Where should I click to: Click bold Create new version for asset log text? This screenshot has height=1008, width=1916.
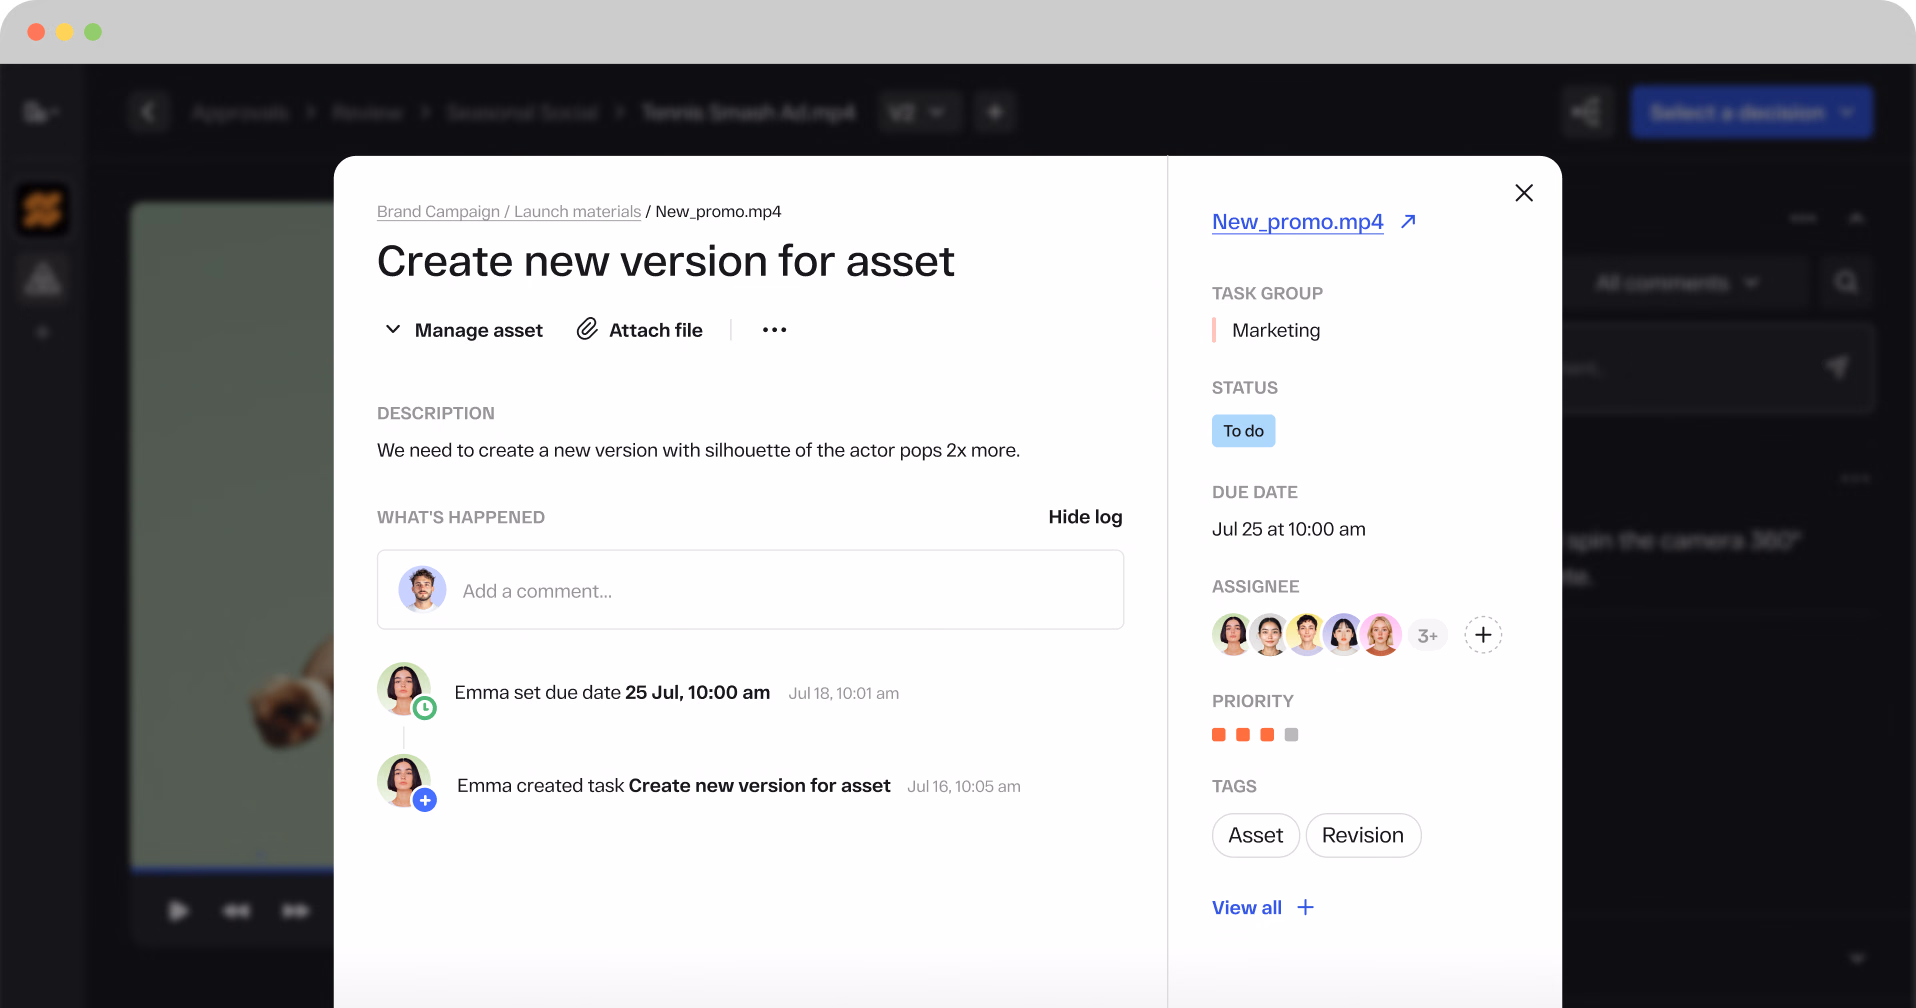pos(759,785)
